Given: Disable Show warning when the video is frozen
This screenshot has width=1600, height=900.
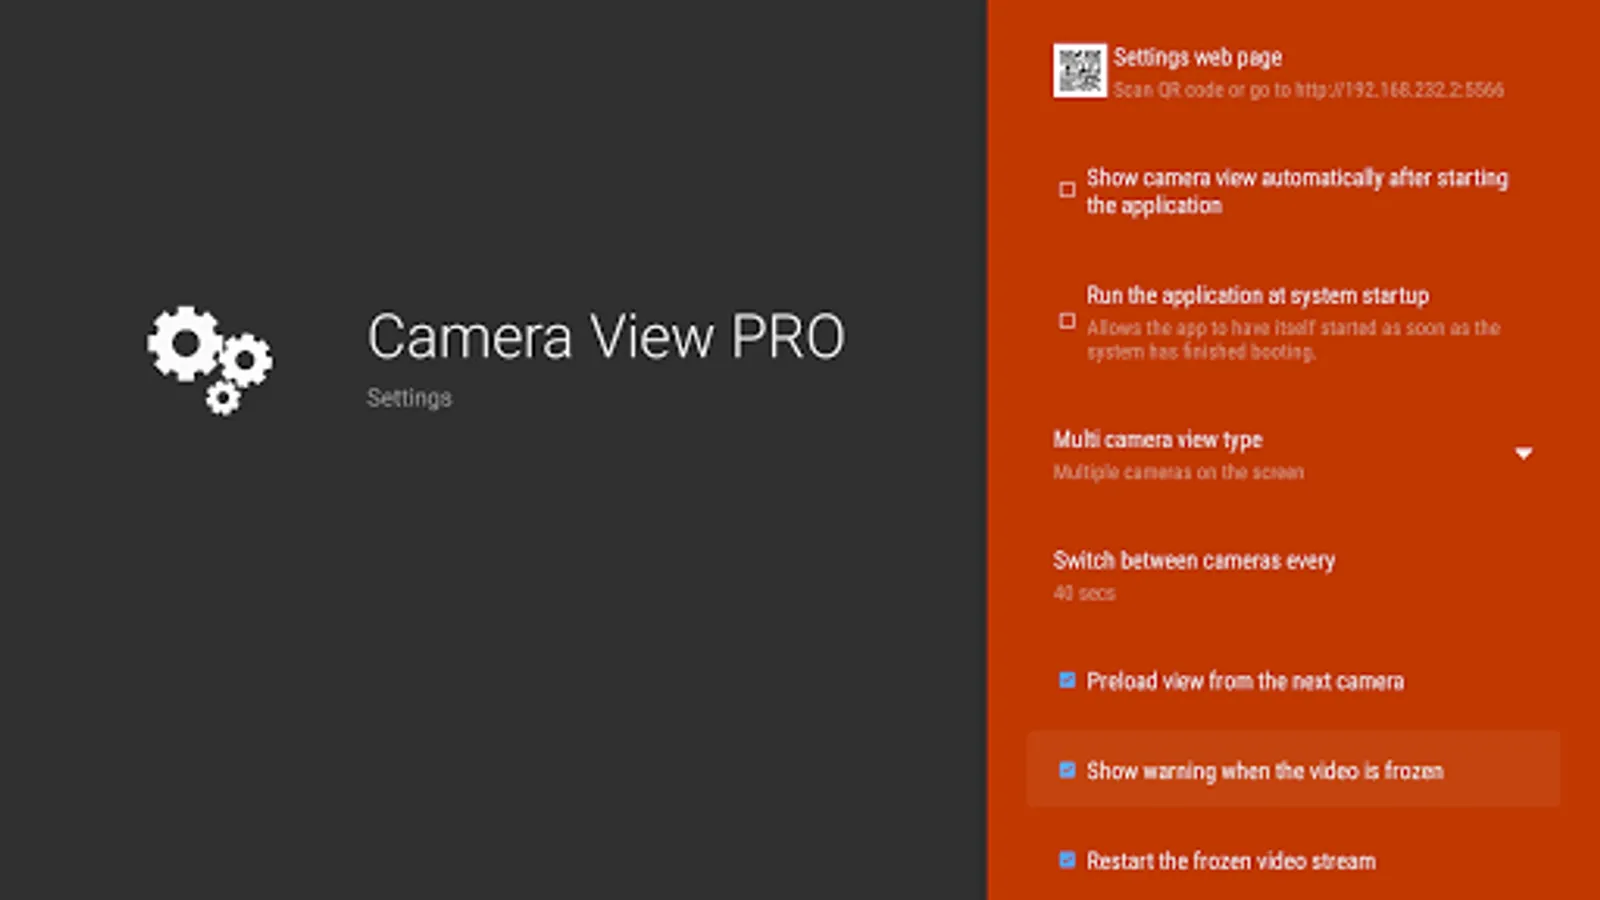Looking at the screenshot, I should coord(1067,770).
